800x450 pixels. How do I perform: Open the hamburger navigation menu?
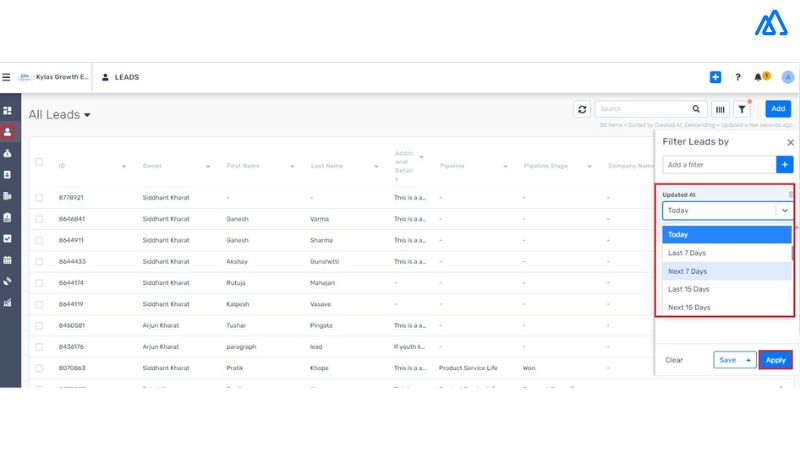point(6,77)
